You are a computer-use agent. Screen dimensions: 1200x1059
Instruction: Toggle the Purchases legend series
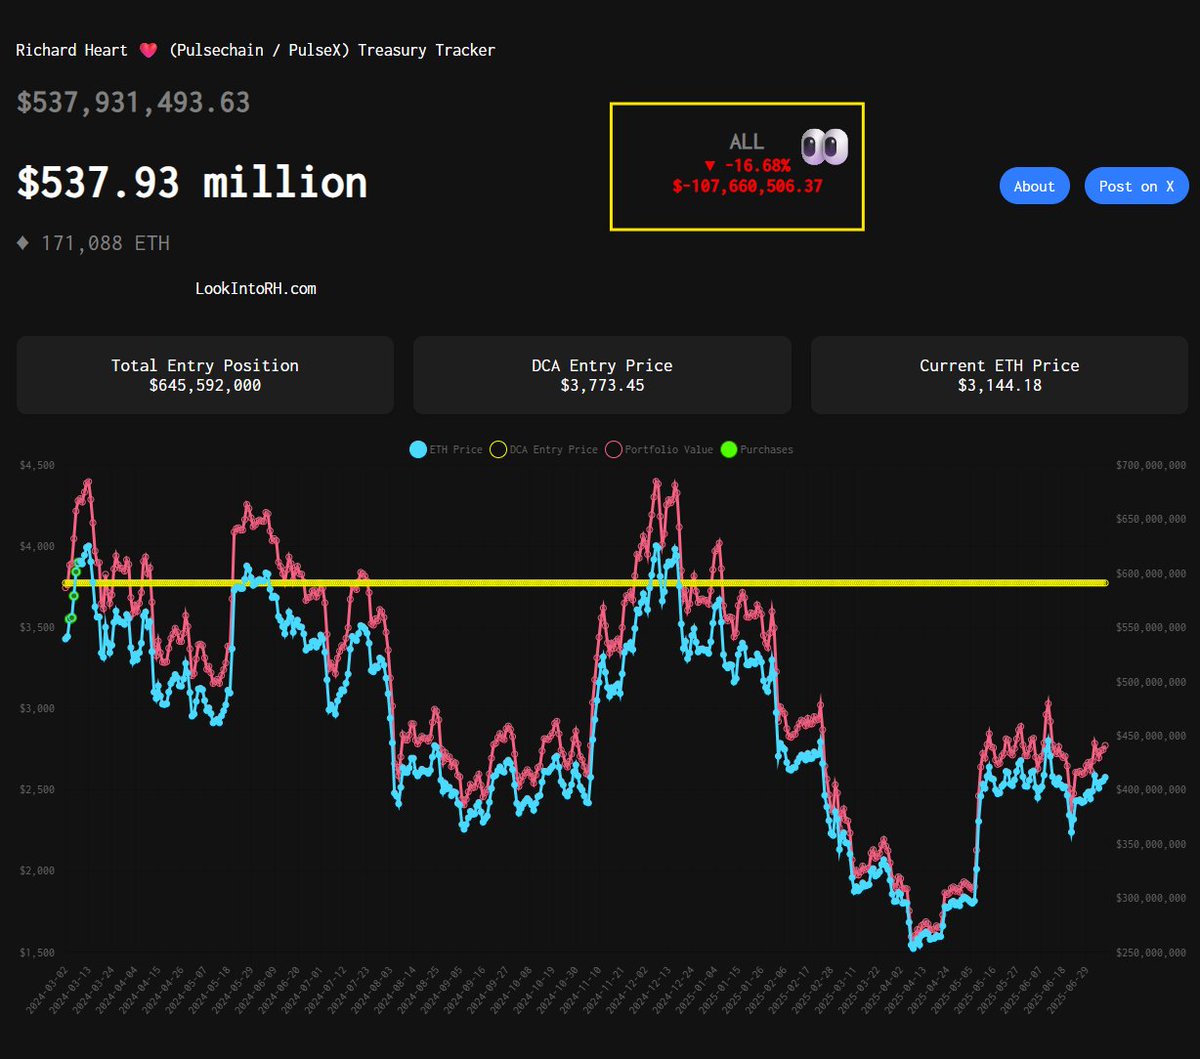pos(757,450)
